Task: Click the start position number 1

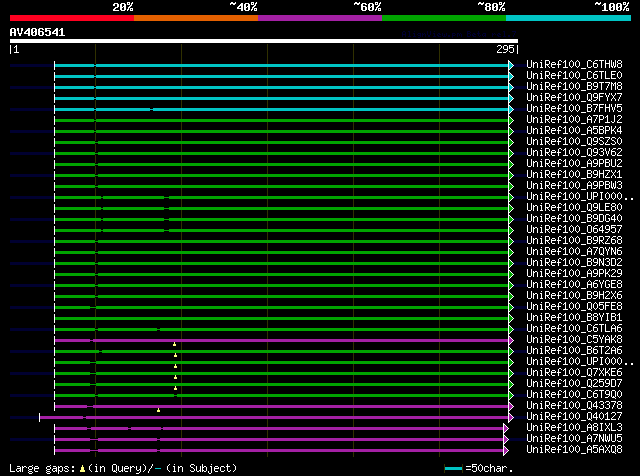Action: point(16,49)
